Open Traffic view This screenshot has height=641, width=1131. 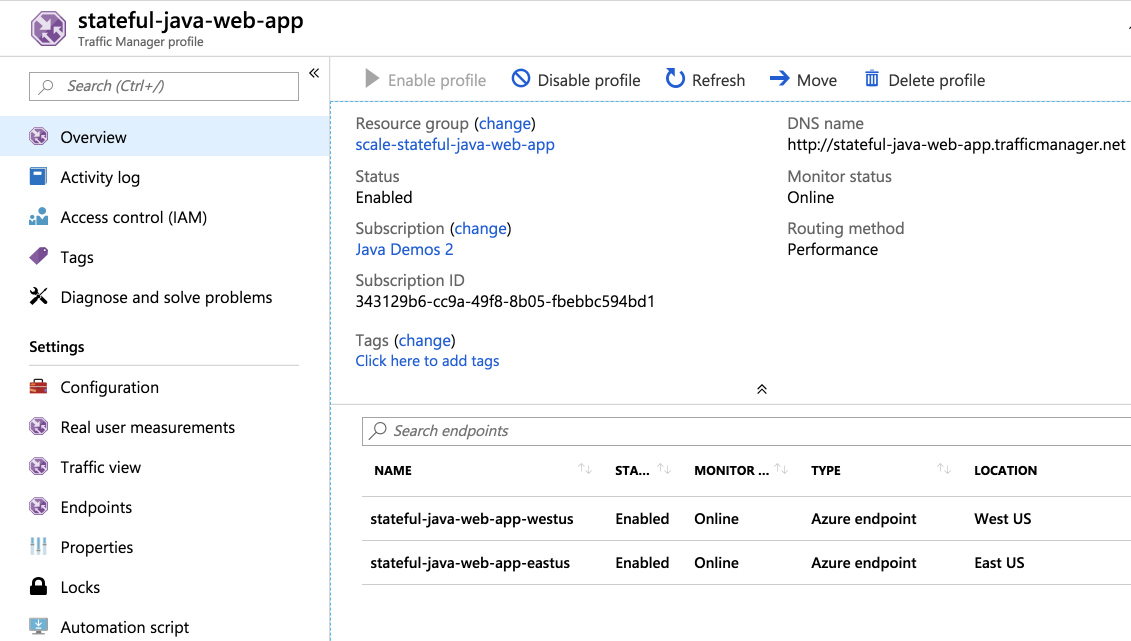101,467
